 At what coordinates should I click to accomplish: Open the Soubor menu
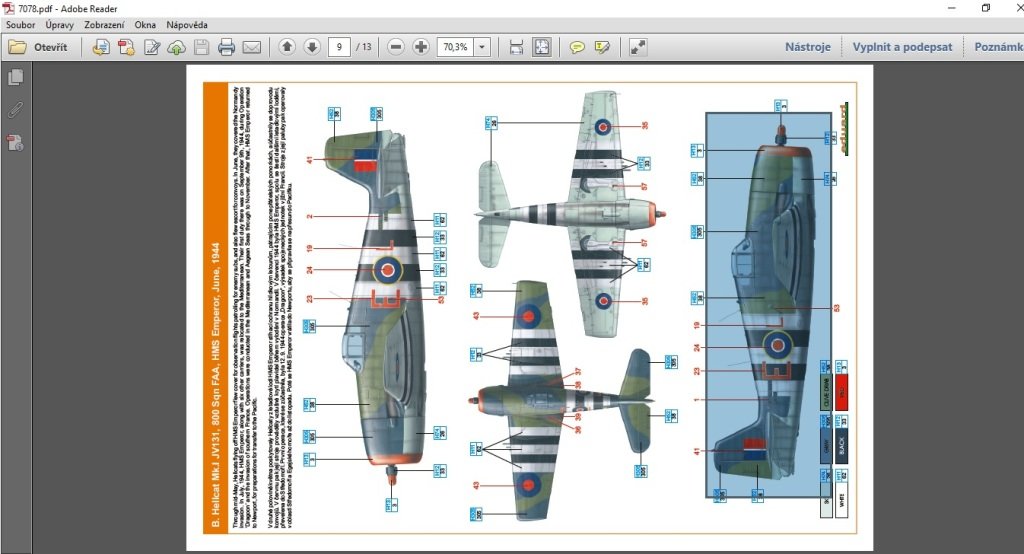pos(21,23)
